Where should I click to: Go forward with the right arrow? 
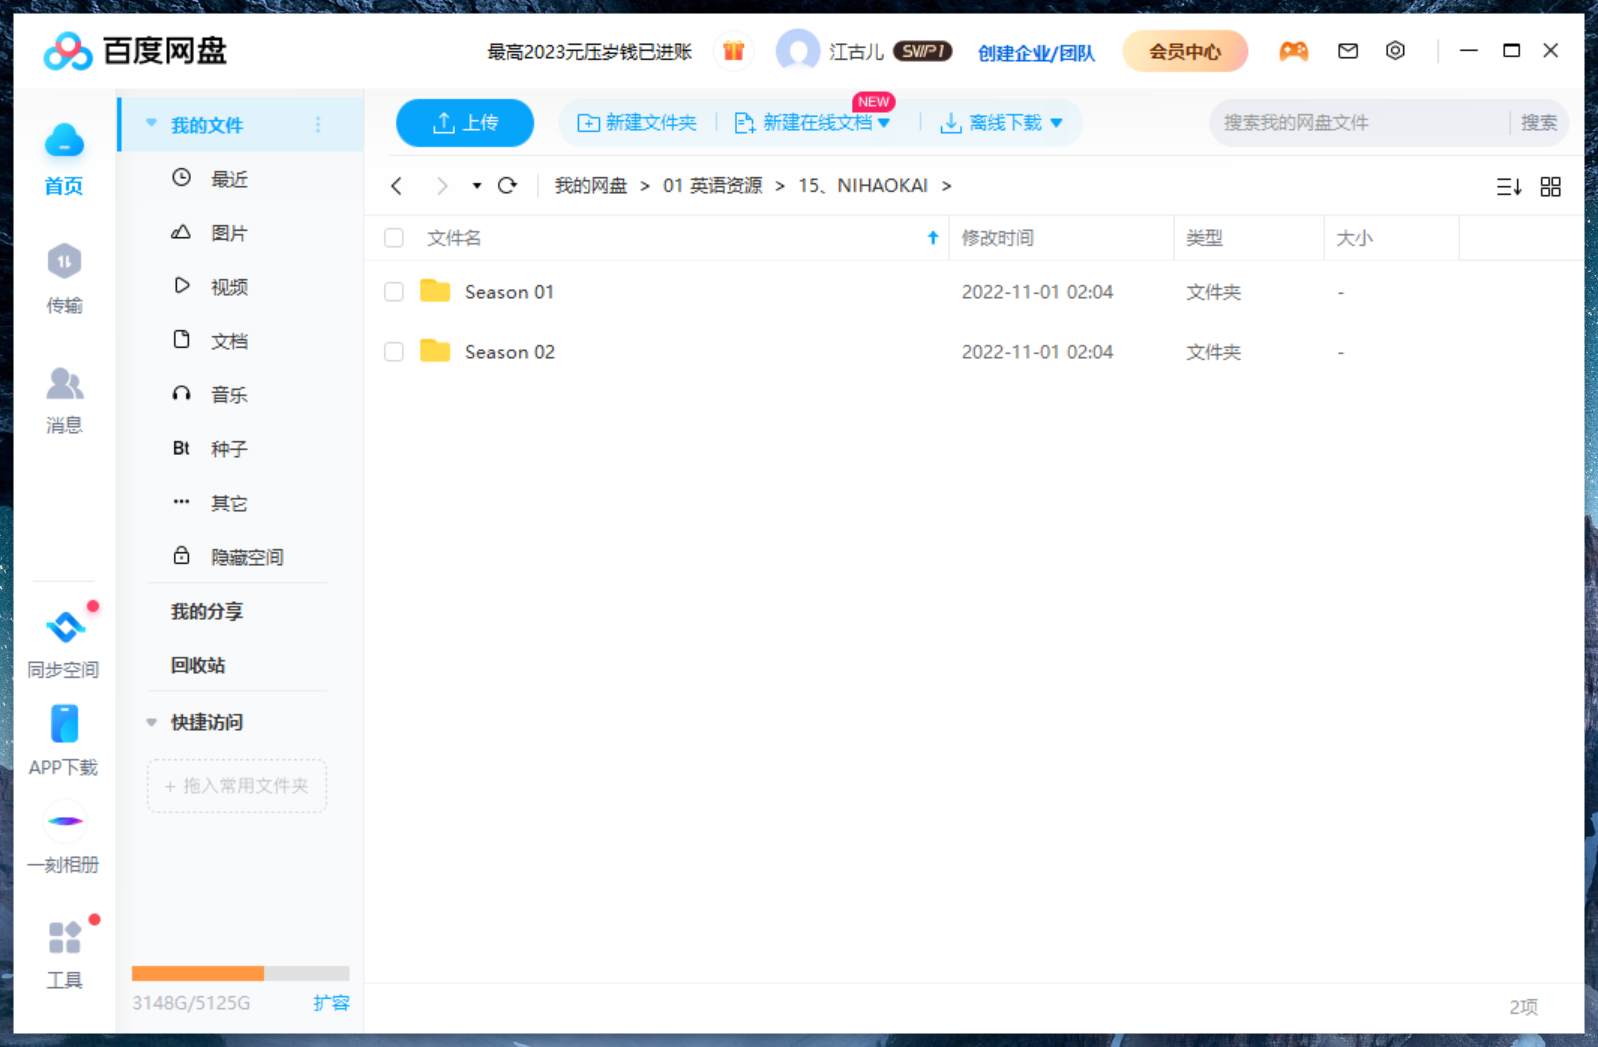pos(441,186)
